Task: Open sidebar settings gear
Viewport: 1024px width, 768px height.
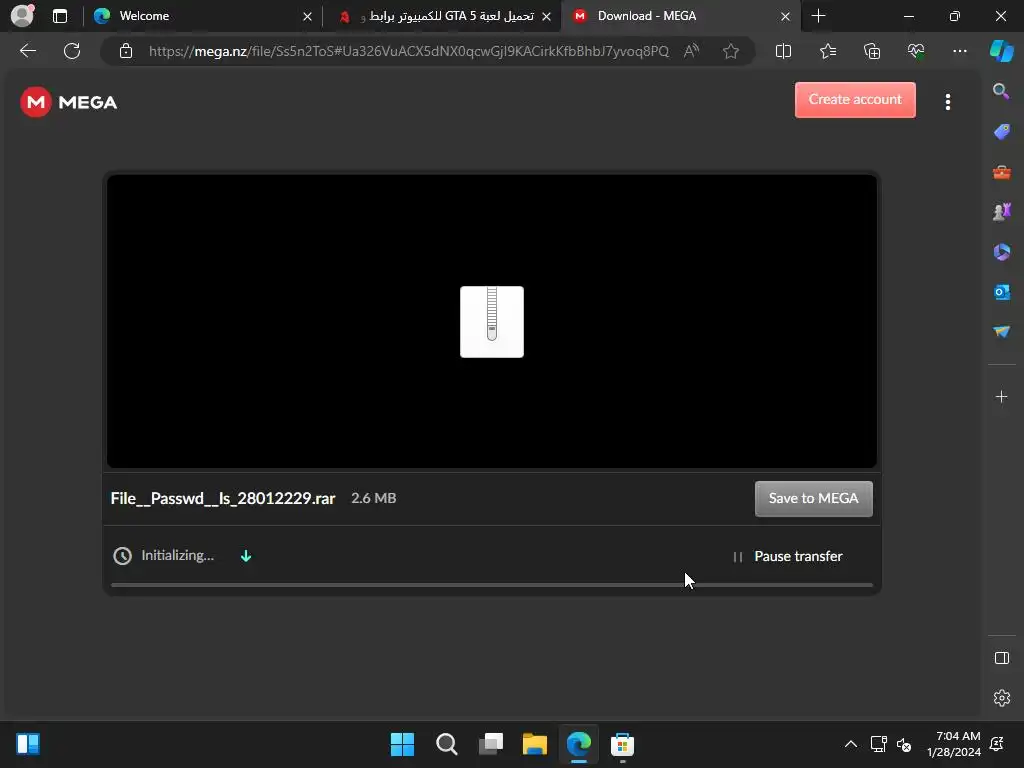Action: [x=1001, y=697]
